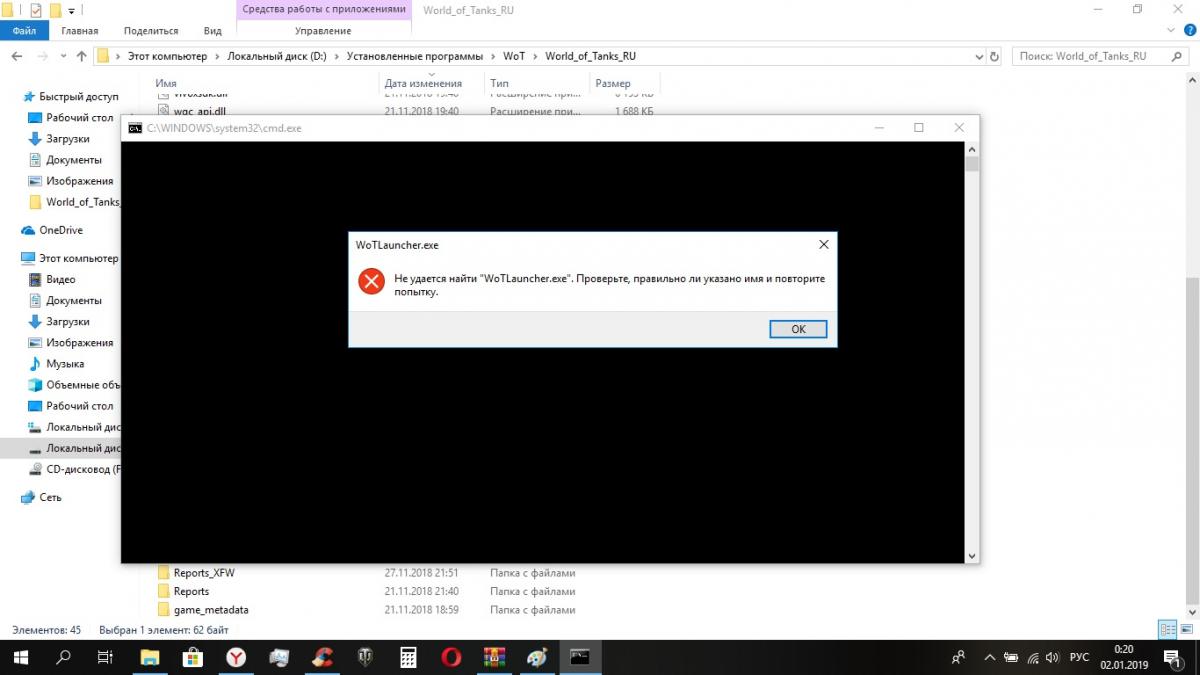Open Изображения under Быстрый доступ
Image resolution: width=1200 pixels, height=675 pixels.
pyautogui.click(x=79, y=181)
